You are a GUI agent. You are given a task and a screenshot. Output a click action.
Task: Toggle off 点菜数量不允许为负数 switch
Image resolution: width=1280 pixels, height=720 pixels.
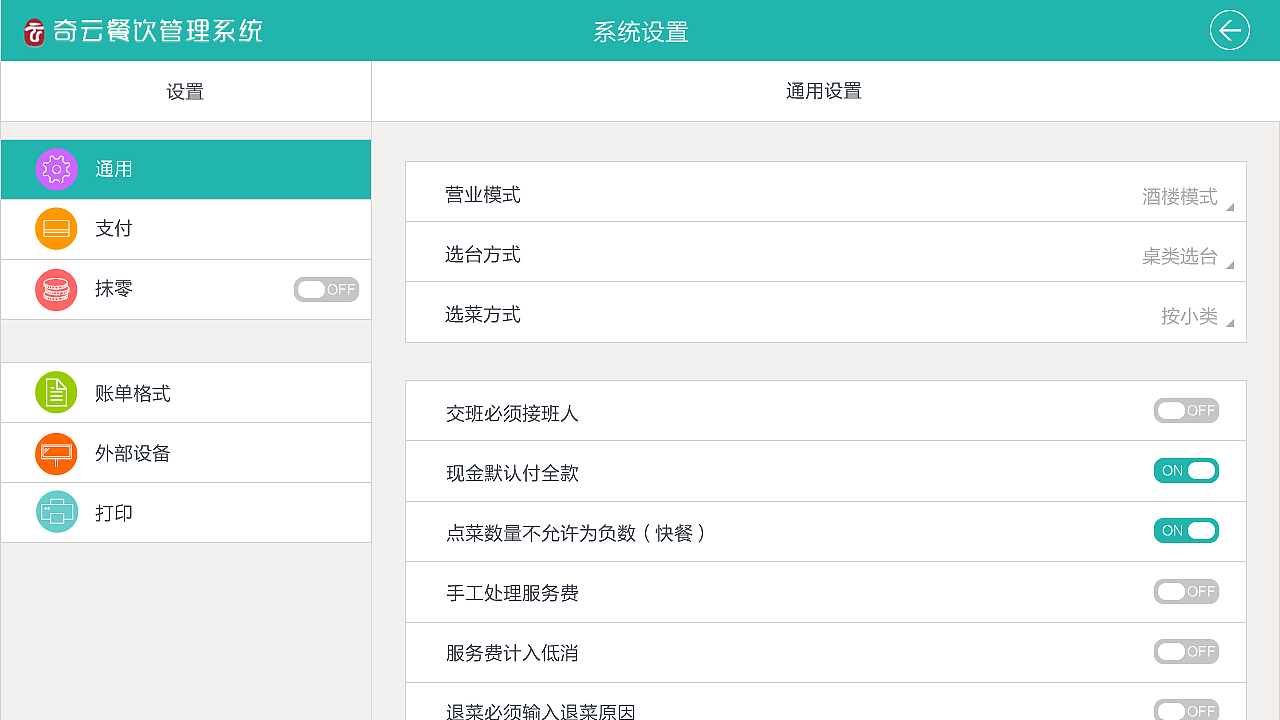click(1186, 531)
